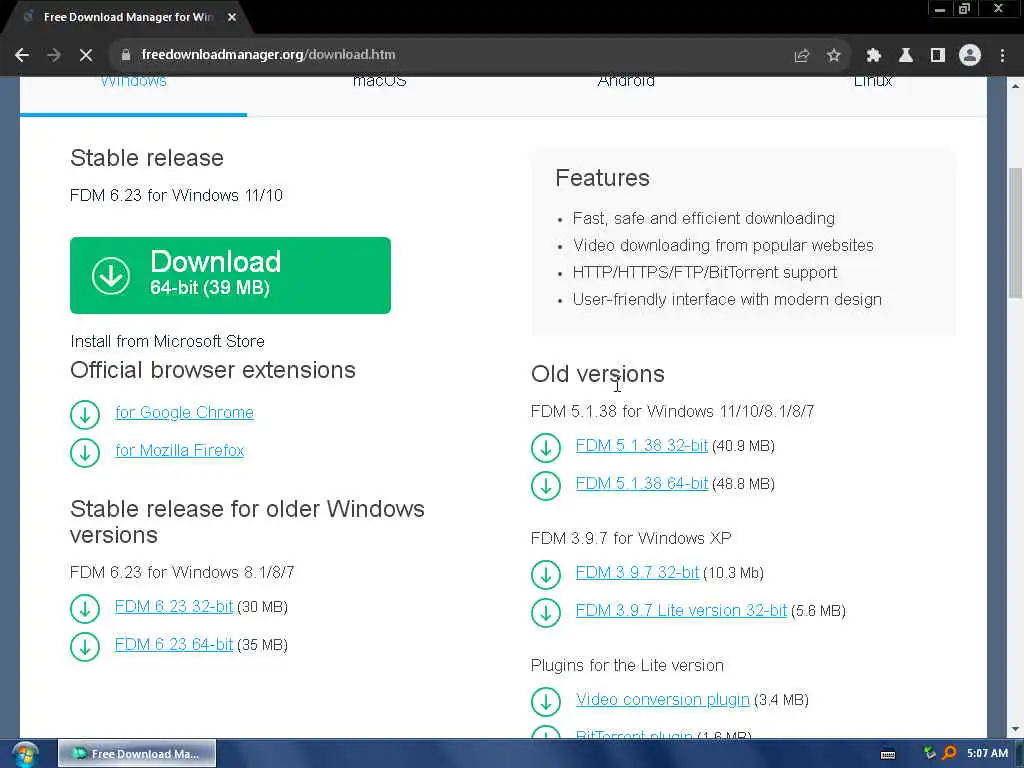Click download icon beside Mozilla Firefox extension
The image size is (1024, 768).
[85, 452]
